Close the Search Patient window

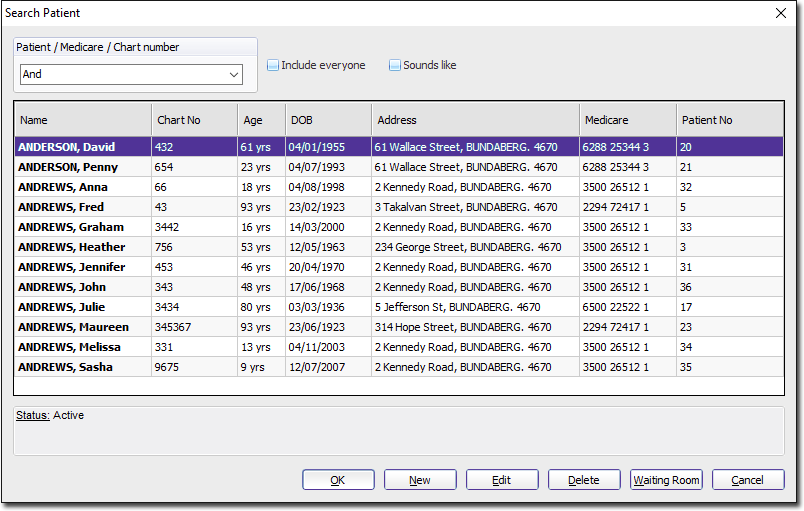click(781, 13)
